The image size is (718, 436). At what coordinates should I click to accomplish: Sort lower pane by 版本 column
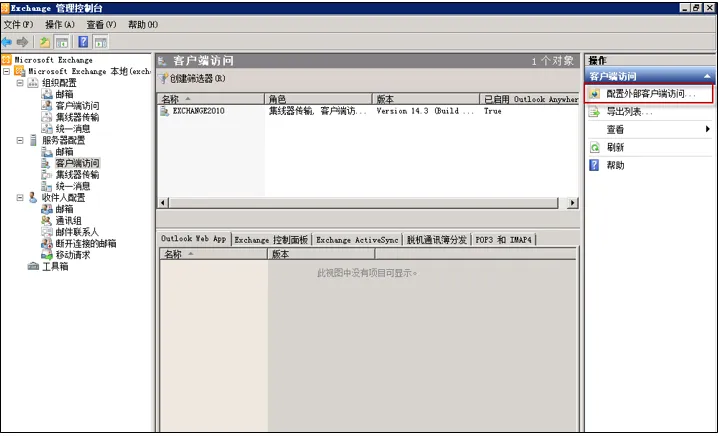321,254
